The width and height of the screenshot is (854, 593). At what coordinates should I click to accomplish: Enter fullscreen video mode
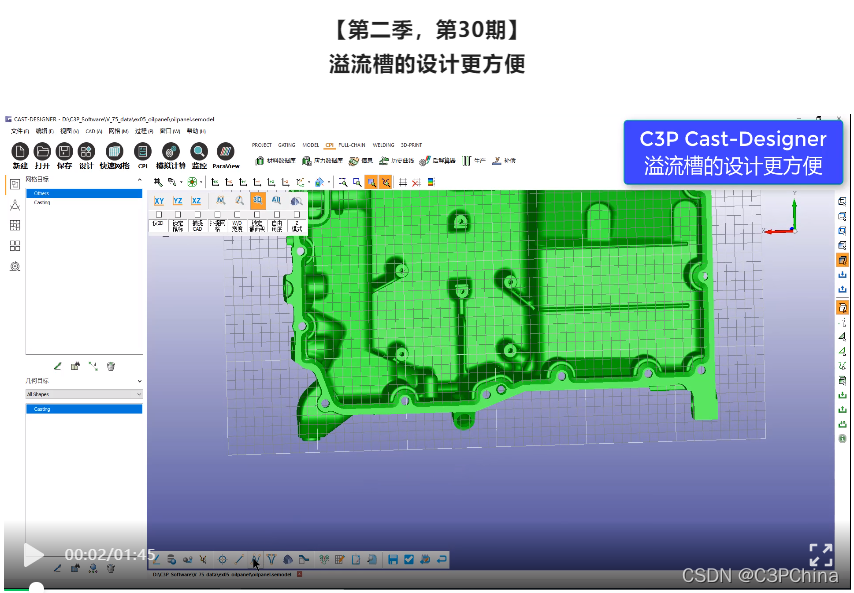[x=821, y=555]
